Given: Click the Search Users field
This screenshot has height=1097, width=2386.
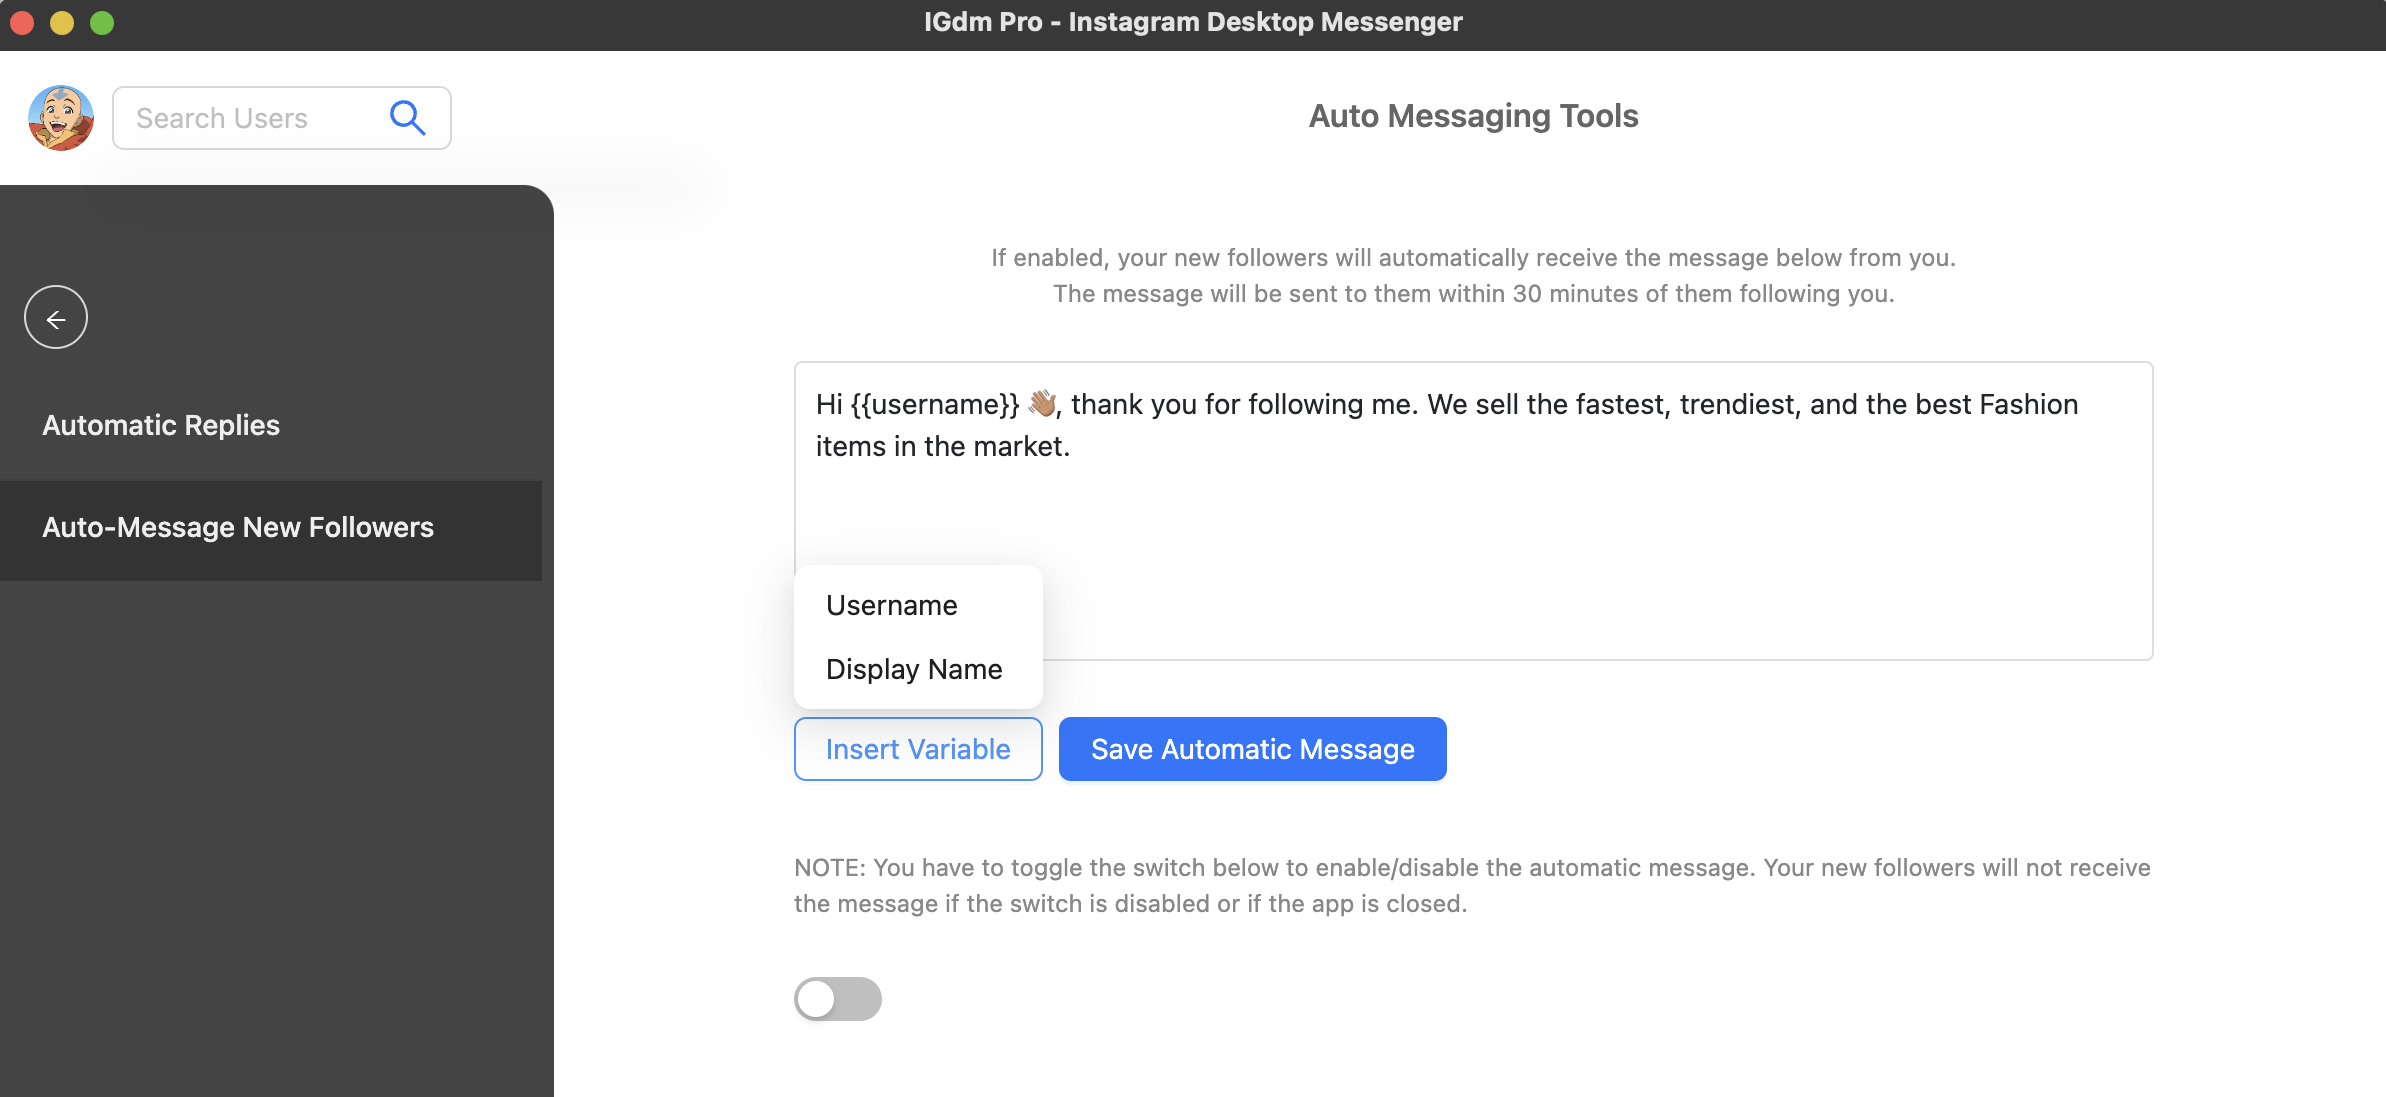Looking at the screenshot, I should click(x=250, y=117).
